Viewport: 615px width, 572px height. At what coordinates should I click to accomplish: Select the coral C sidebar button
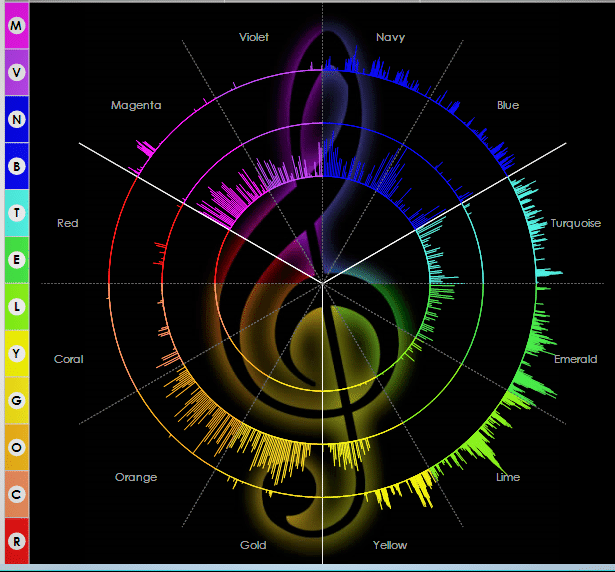[x=16, y=494]
